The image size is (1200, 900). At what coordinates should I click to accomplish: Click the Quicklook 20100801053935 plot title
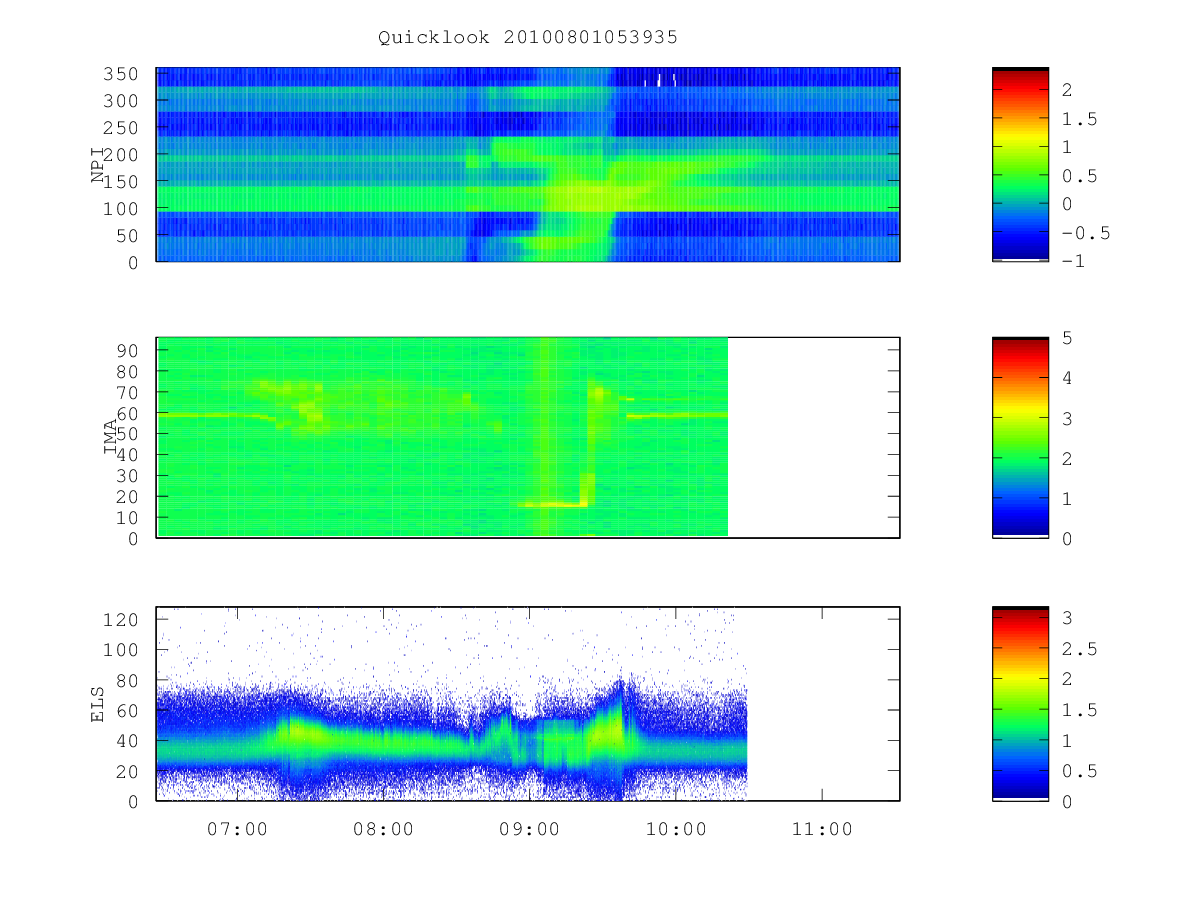pyautogui.click(x=528, y=37)
